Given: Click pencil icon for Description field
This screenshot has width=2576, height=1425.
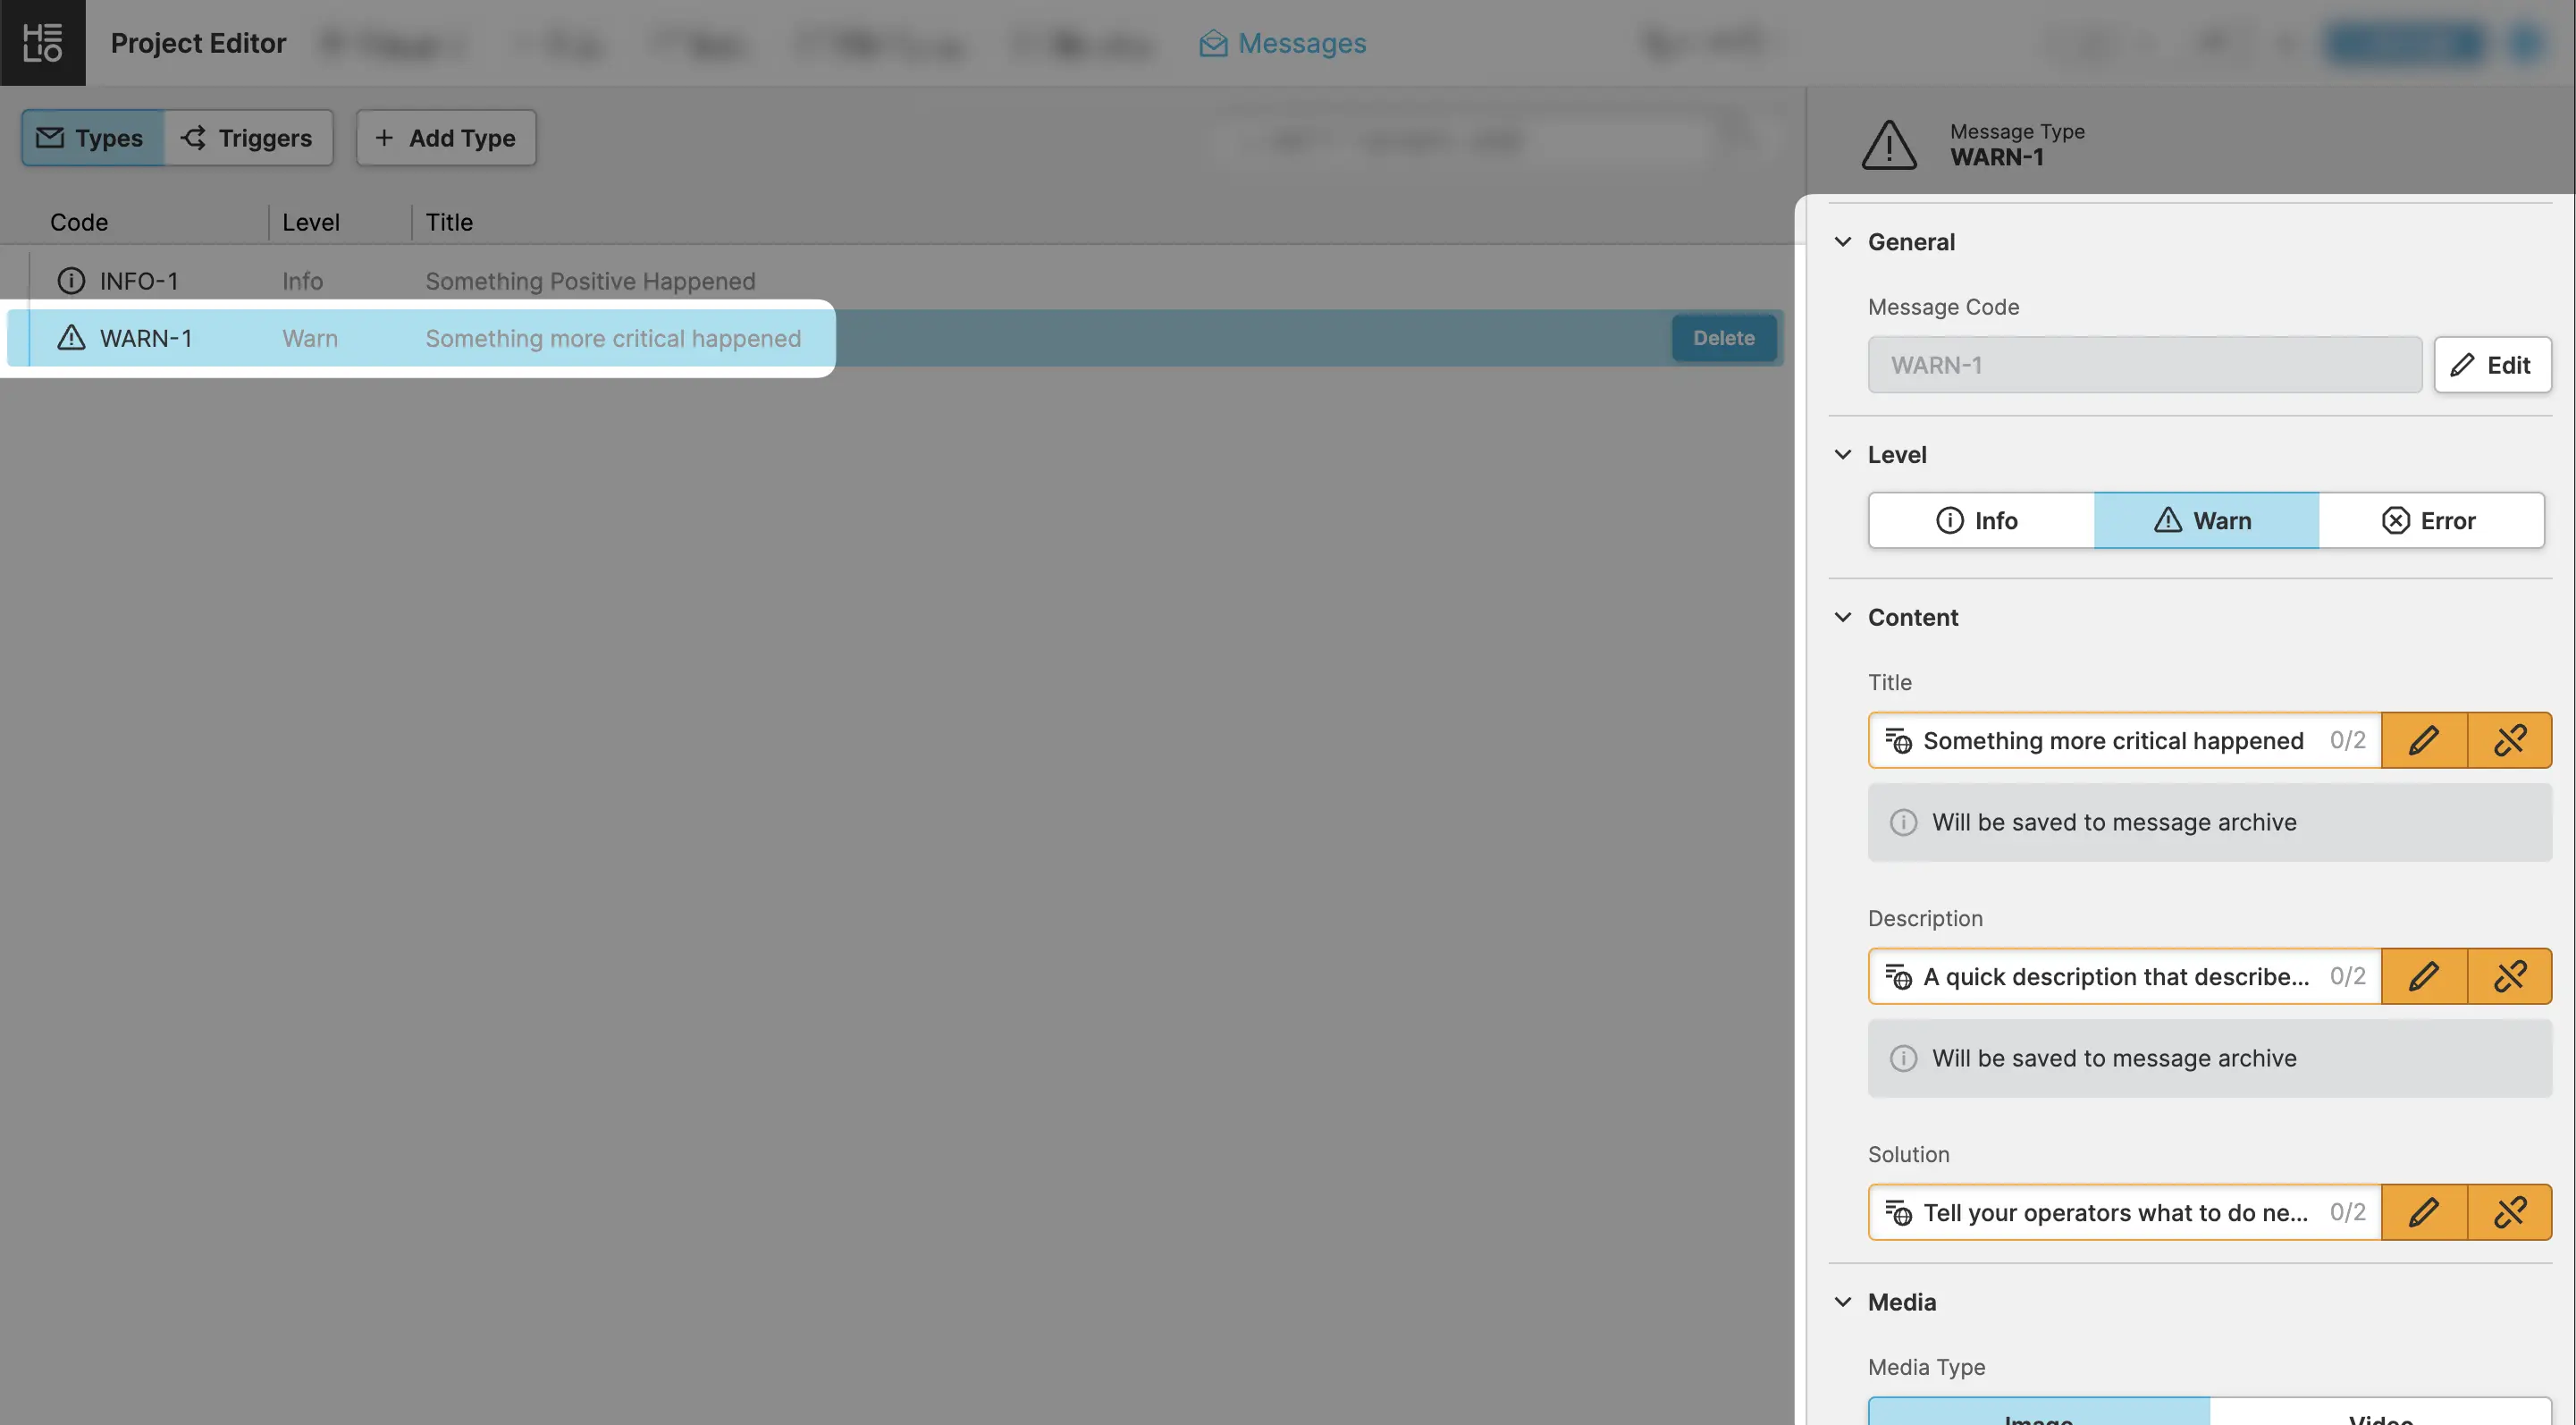Looking at the screenshot, I should pos(2423,976).
